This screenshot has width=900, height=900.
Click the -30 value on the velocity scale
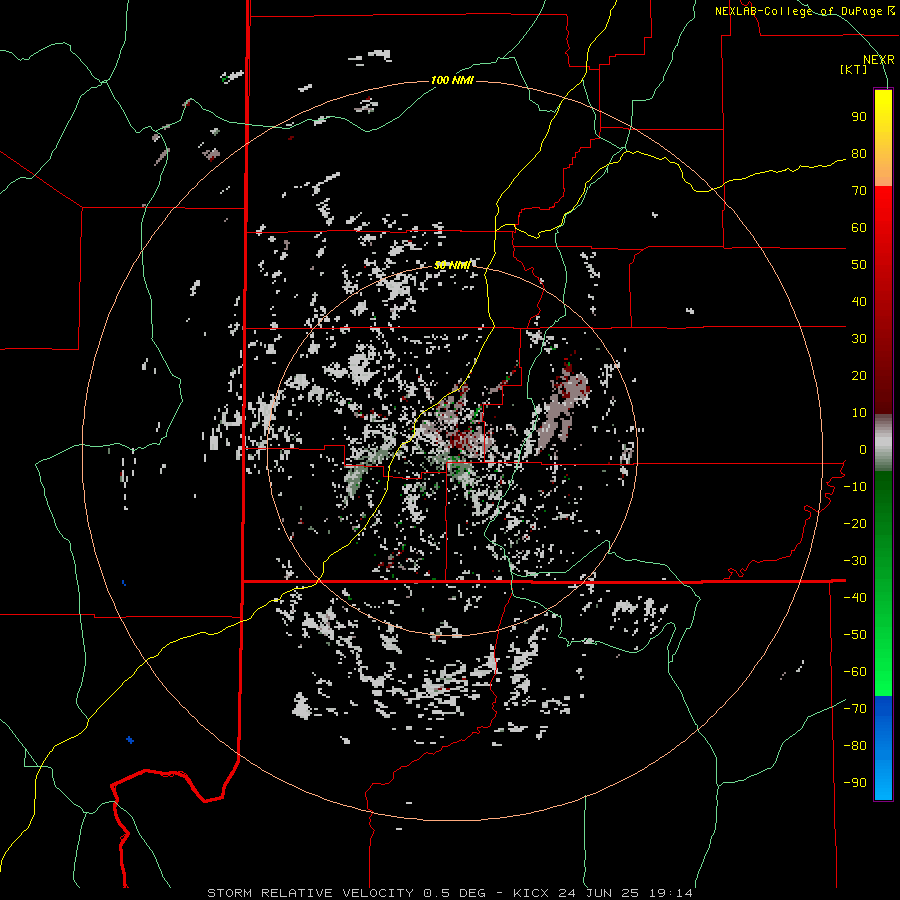[x=855, y=561]
